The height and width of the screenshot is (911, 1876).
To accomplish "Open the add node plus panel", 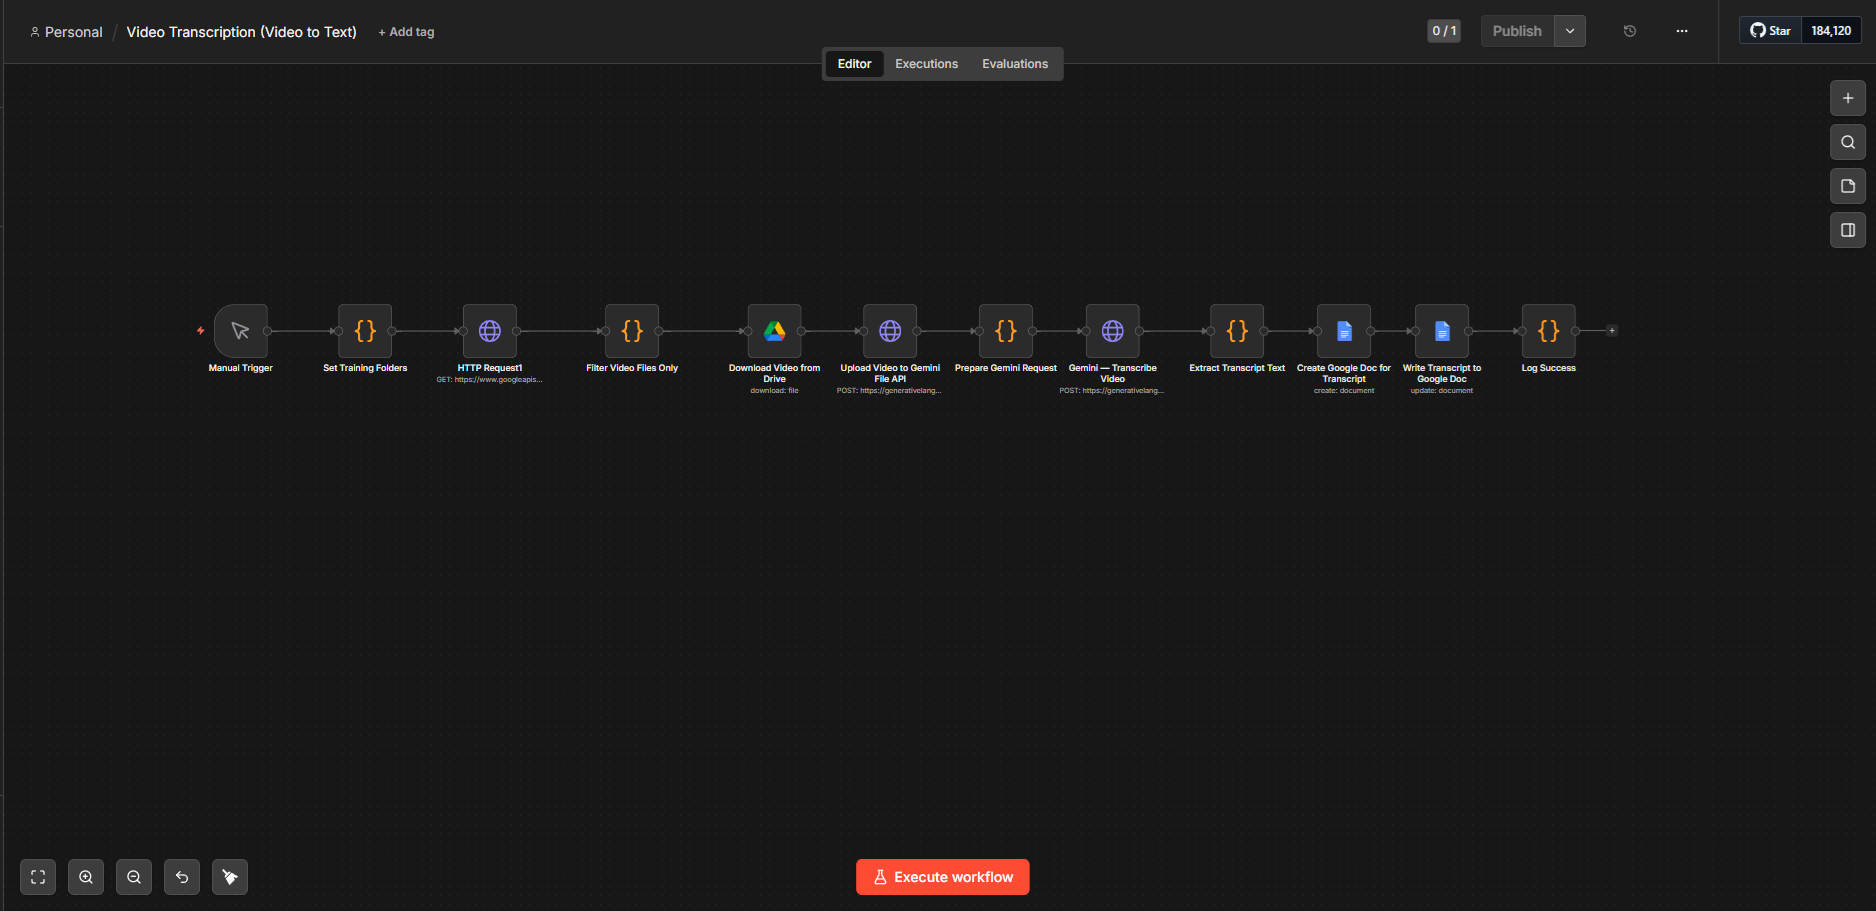I will (1847, 98).
